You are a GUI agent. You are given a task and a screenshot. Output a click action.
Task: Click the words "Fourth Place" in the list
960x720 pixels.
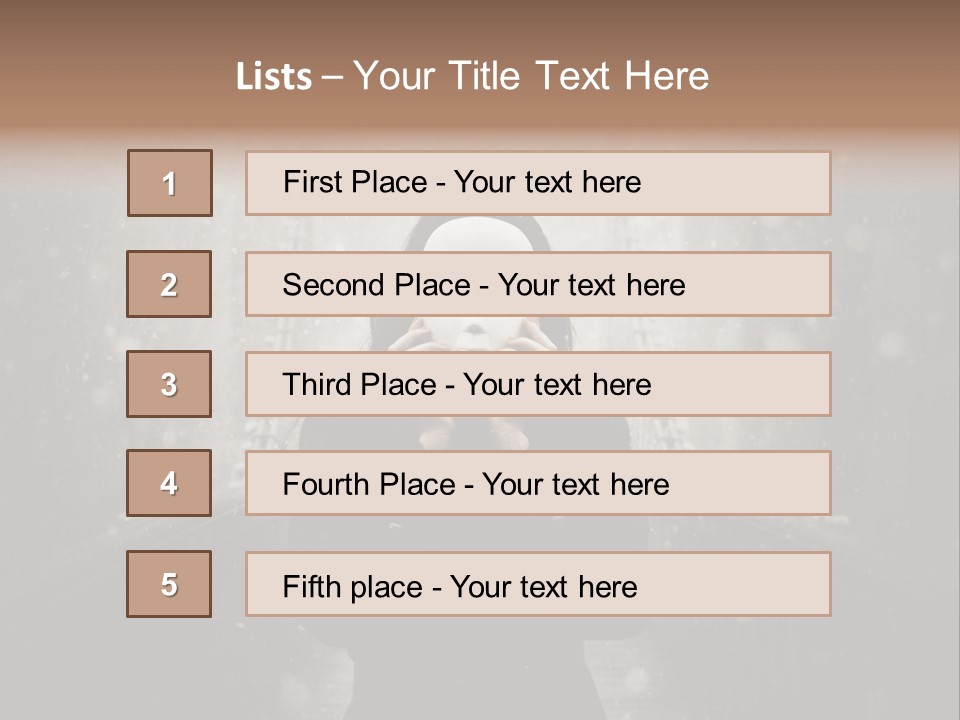coord(368,485)
